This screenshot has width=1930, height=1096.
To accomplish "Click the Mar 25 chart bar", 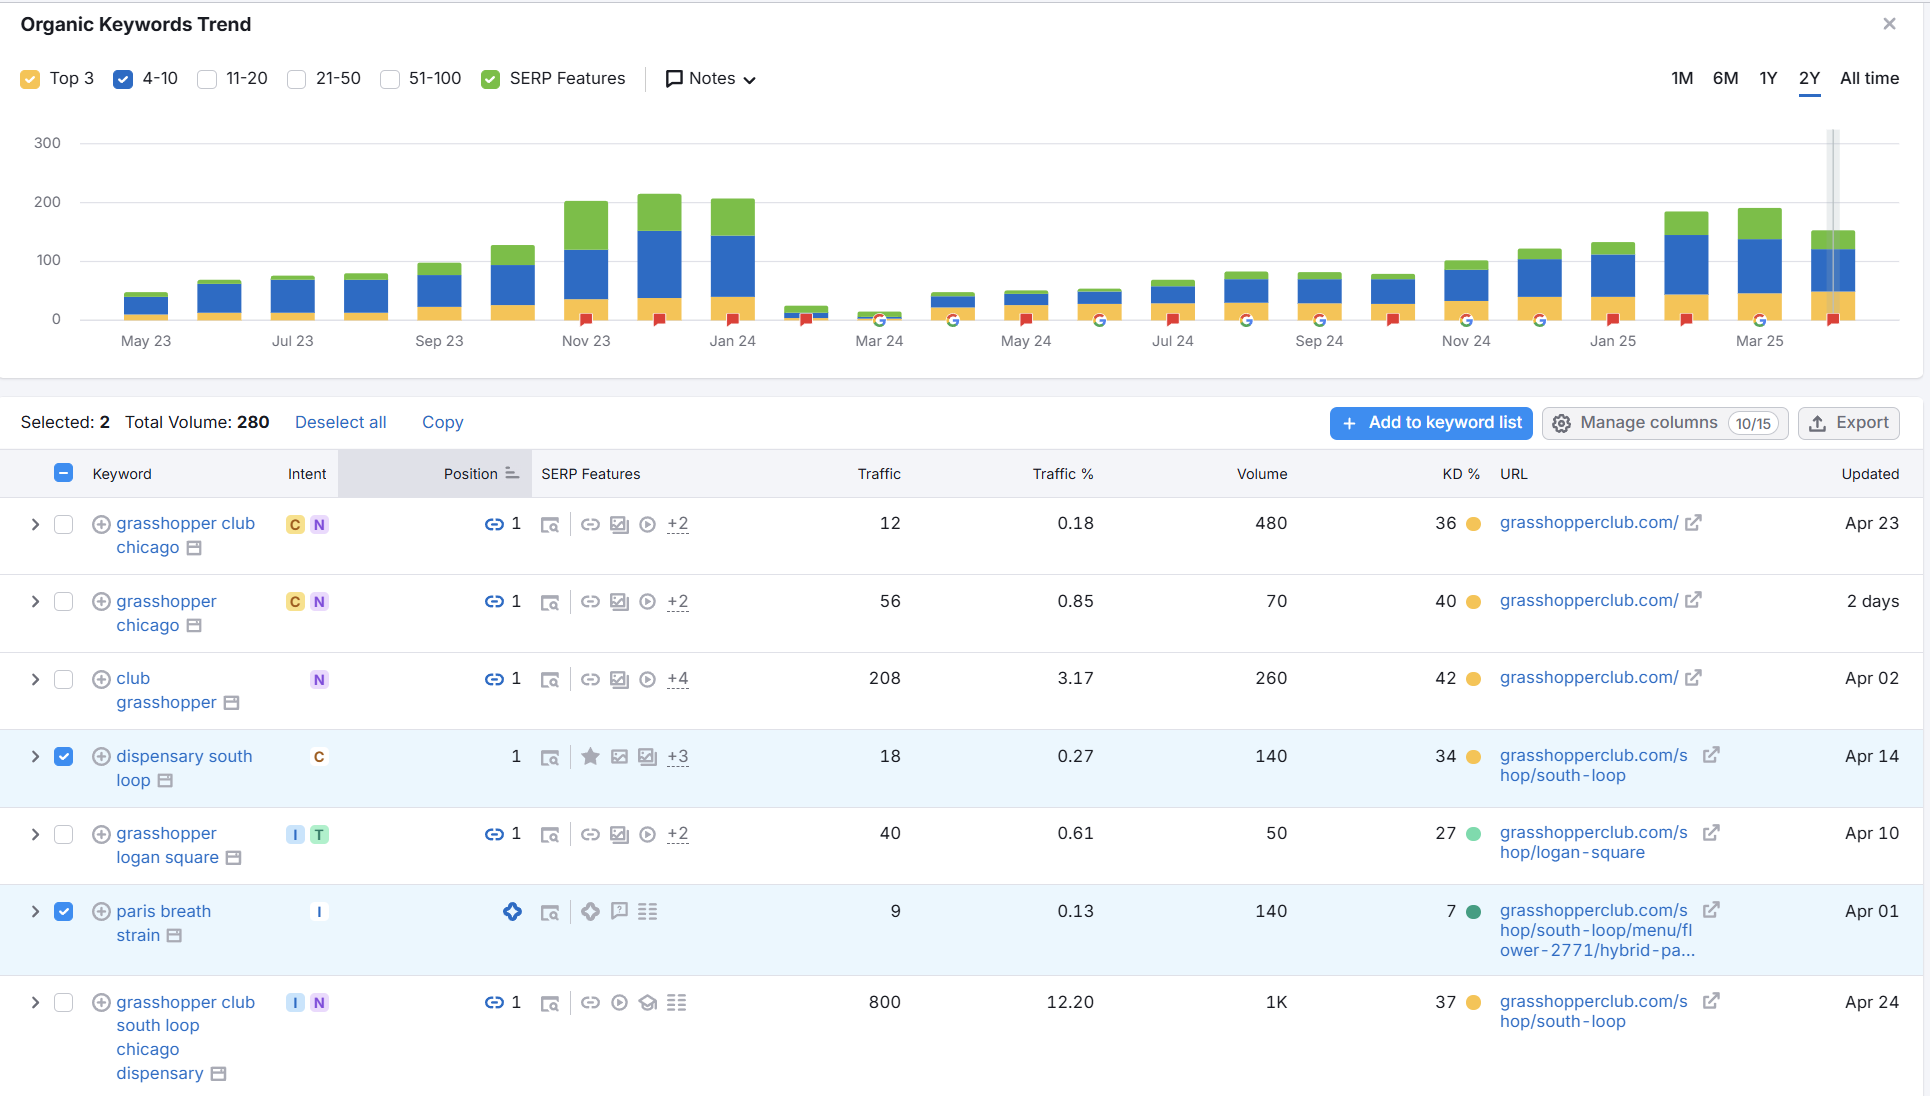I will 1760,264.
